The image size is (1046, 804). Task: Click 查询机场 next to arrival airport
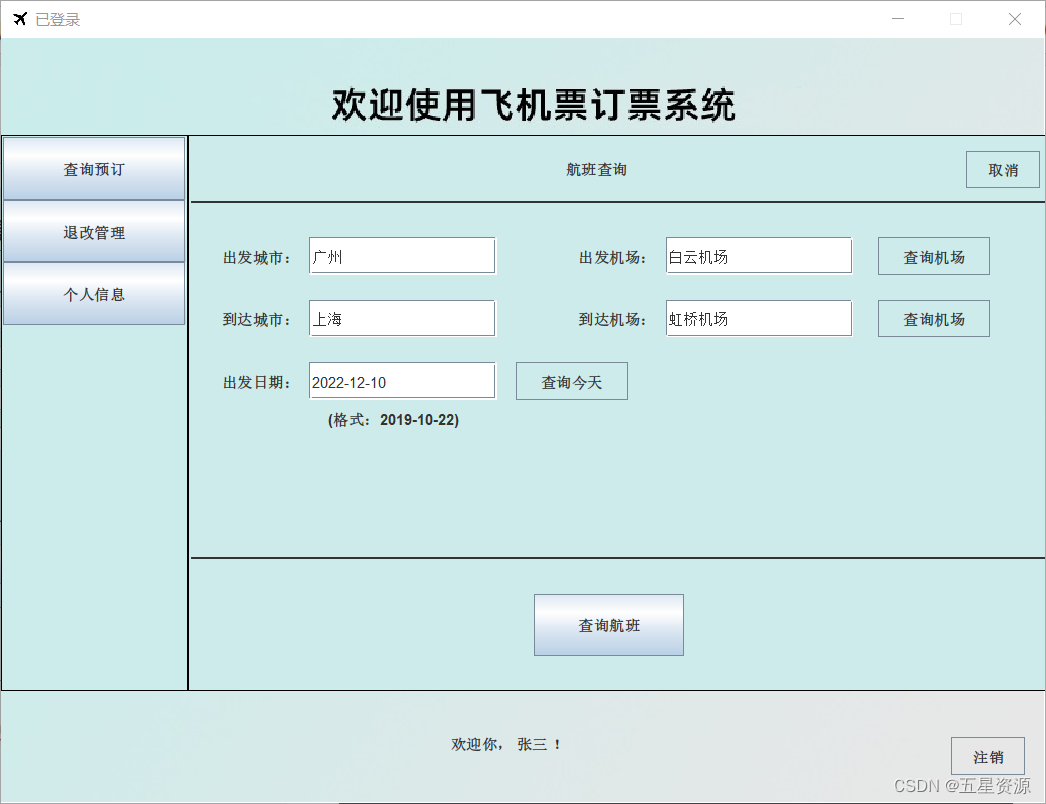(933, 318)
